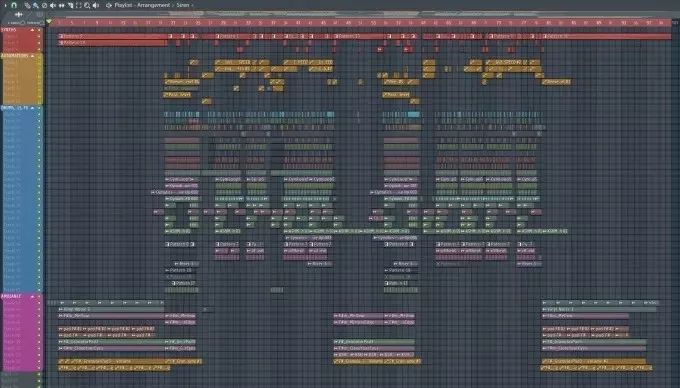This screenshot has height=388, width=680.
Task: Select the Slice tool
Action: point(71,6)
